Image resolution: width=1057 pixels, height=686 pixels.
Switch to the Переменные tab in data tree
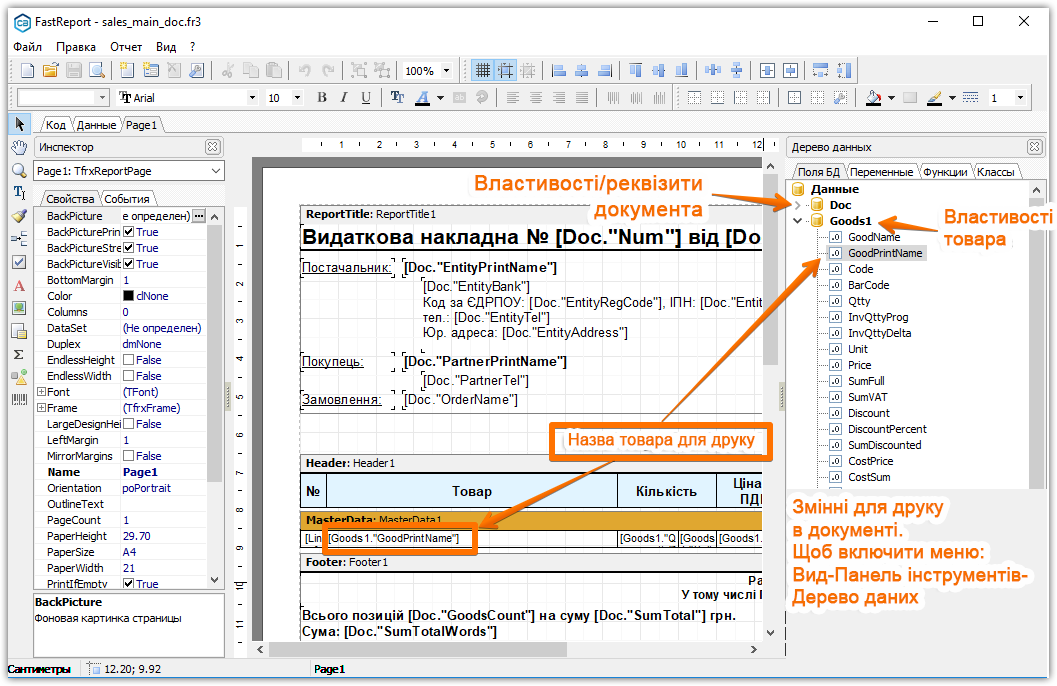coord(882,172)
